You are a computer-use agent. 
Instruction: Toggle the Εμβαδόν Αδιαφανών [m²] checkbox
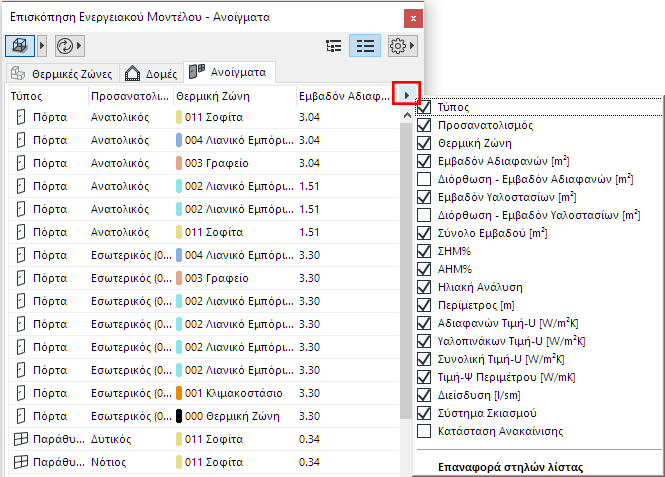424,161
